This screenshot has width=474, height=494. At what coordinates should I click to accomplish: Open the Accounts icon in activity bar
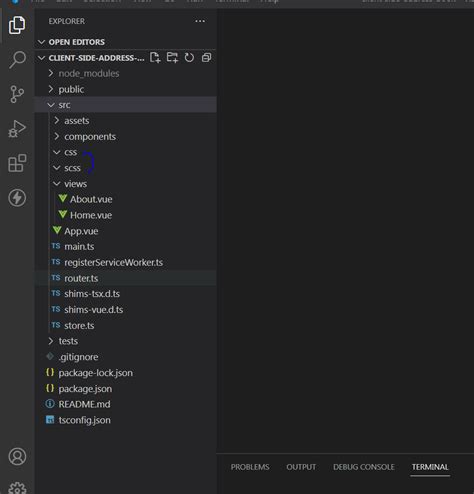tap(17, 456)
